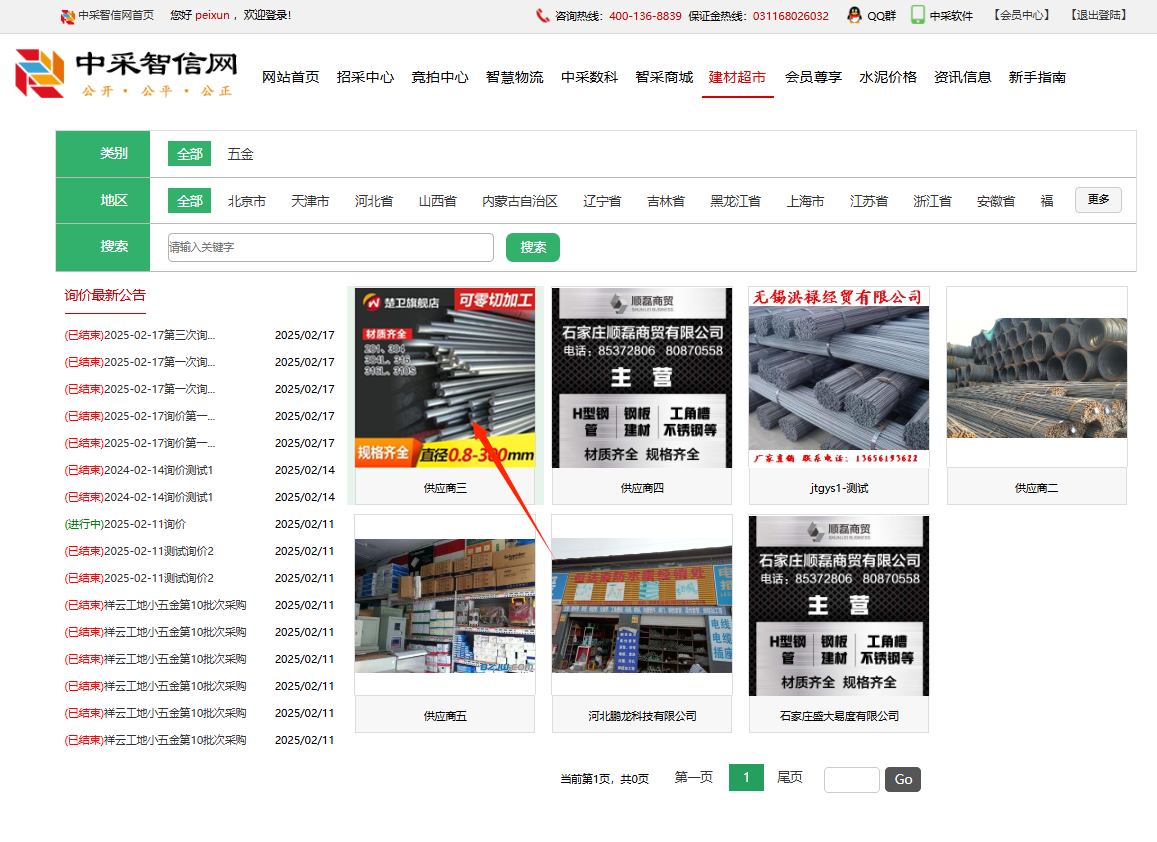Open the 供应商四 supplier card image
This screenshot has width=1157, height=842.
642,377
